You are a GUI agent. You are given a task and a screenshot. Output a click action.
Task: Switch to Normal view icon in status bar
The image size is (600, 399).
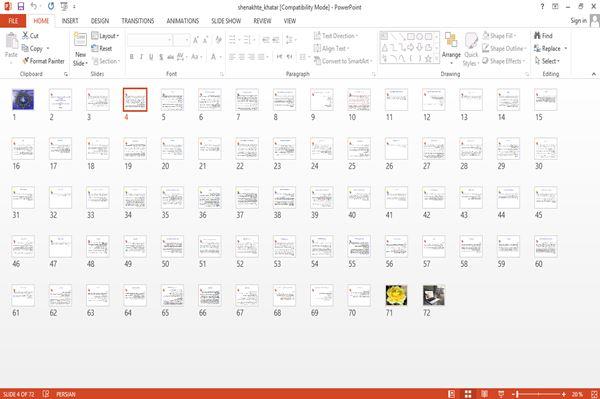(452, 394)
